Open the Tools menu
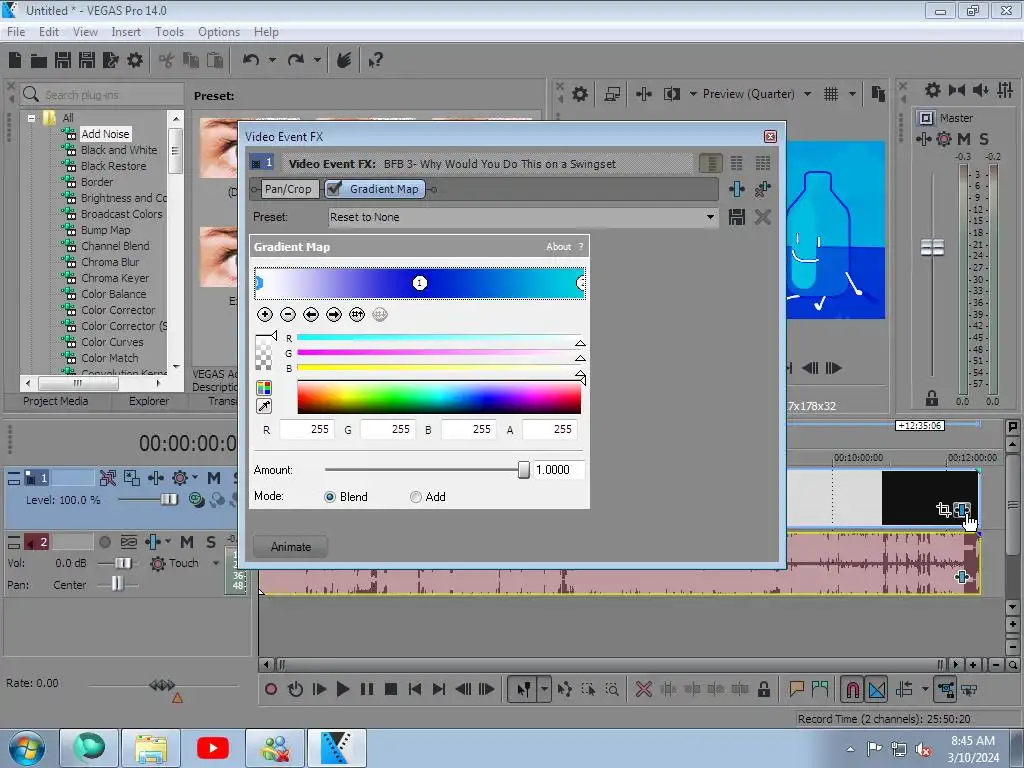 click(x=169, y=31)
